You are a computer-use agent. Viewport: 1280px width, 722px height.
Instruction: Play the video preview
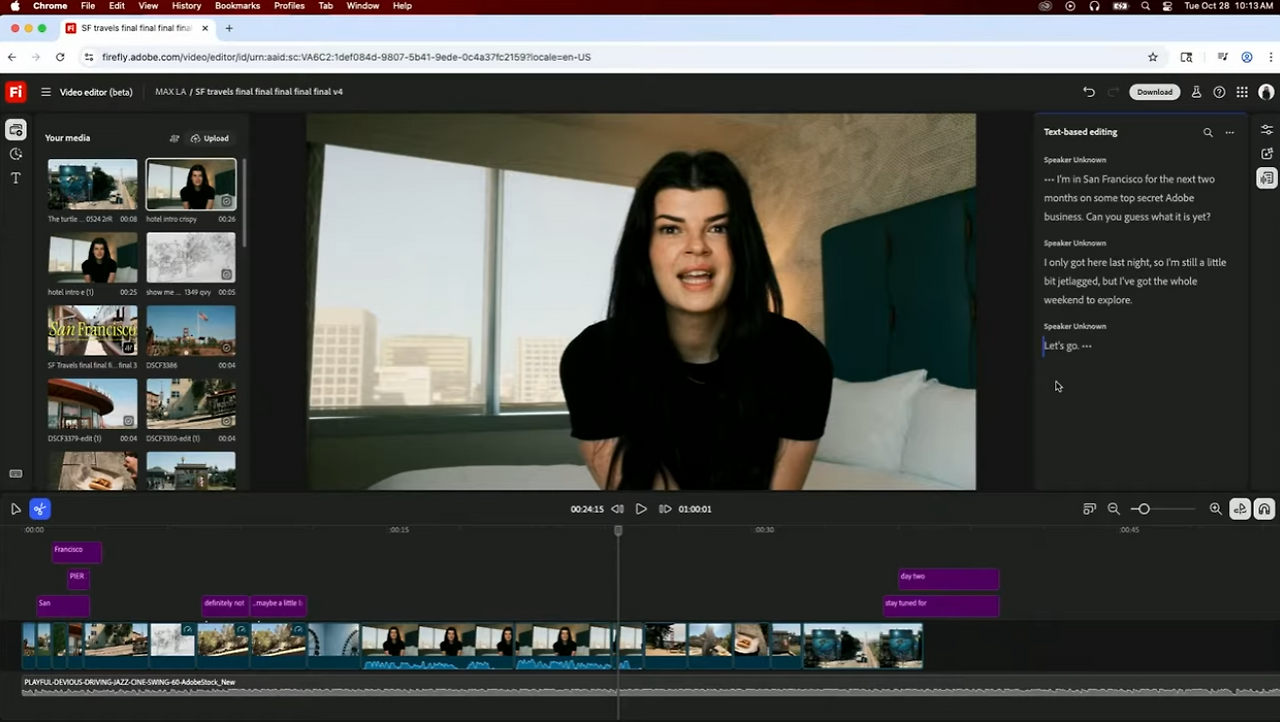pos(641,509)
